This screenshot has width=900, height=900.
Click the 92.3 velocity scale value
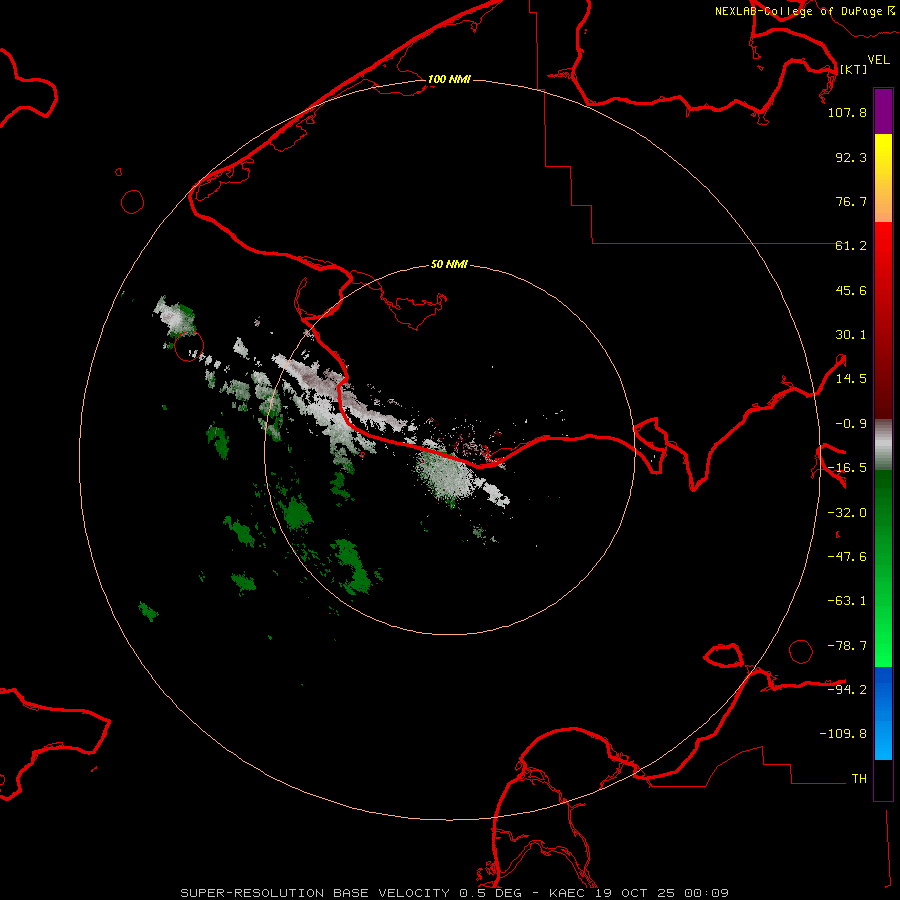pyautogui.click(x=851, y=157)
